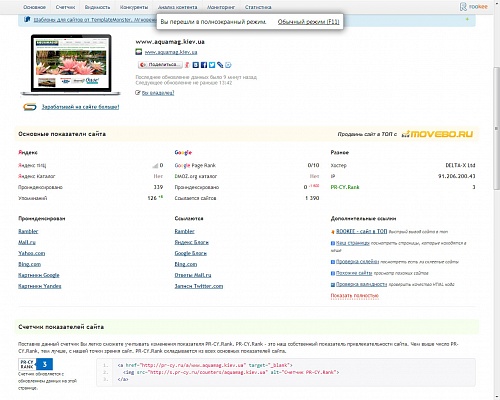Click inside the counter HTML code box
The width and height of the screenshot is (500, 400).
pos(286,372)
